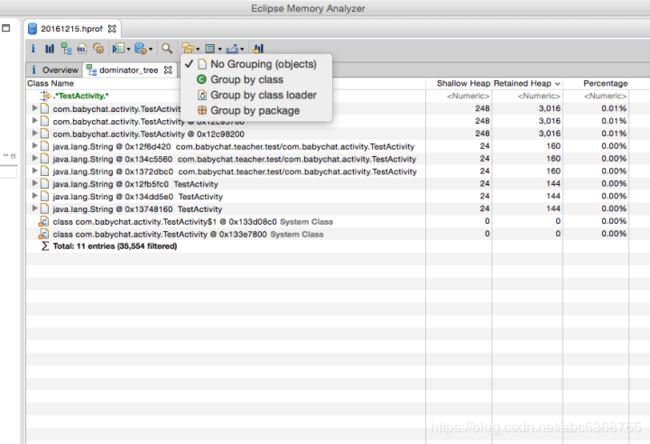Close the dominator_tree tab
650x444 pixels.
tap(168, 70)
